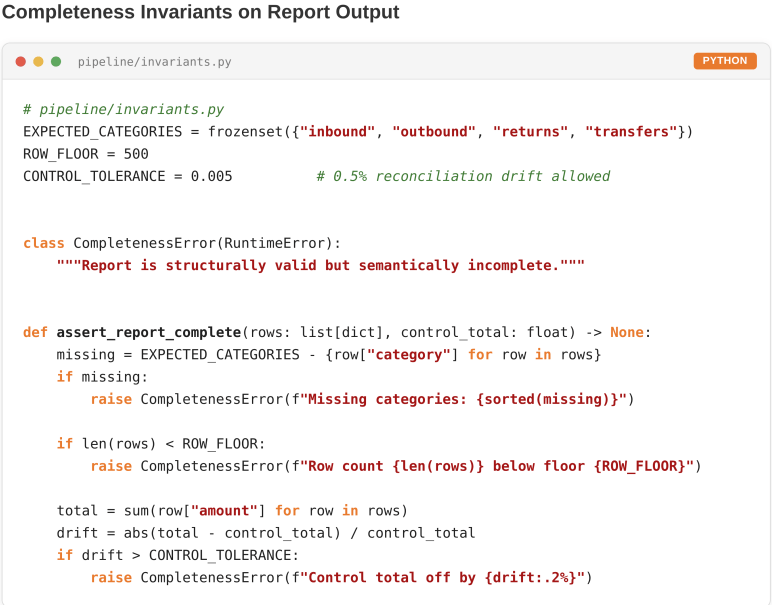The image size is (772, 605).
Task: Click the line 'drift = abs(total - control_total) / control_total'
Action: [x=266, y=533]
